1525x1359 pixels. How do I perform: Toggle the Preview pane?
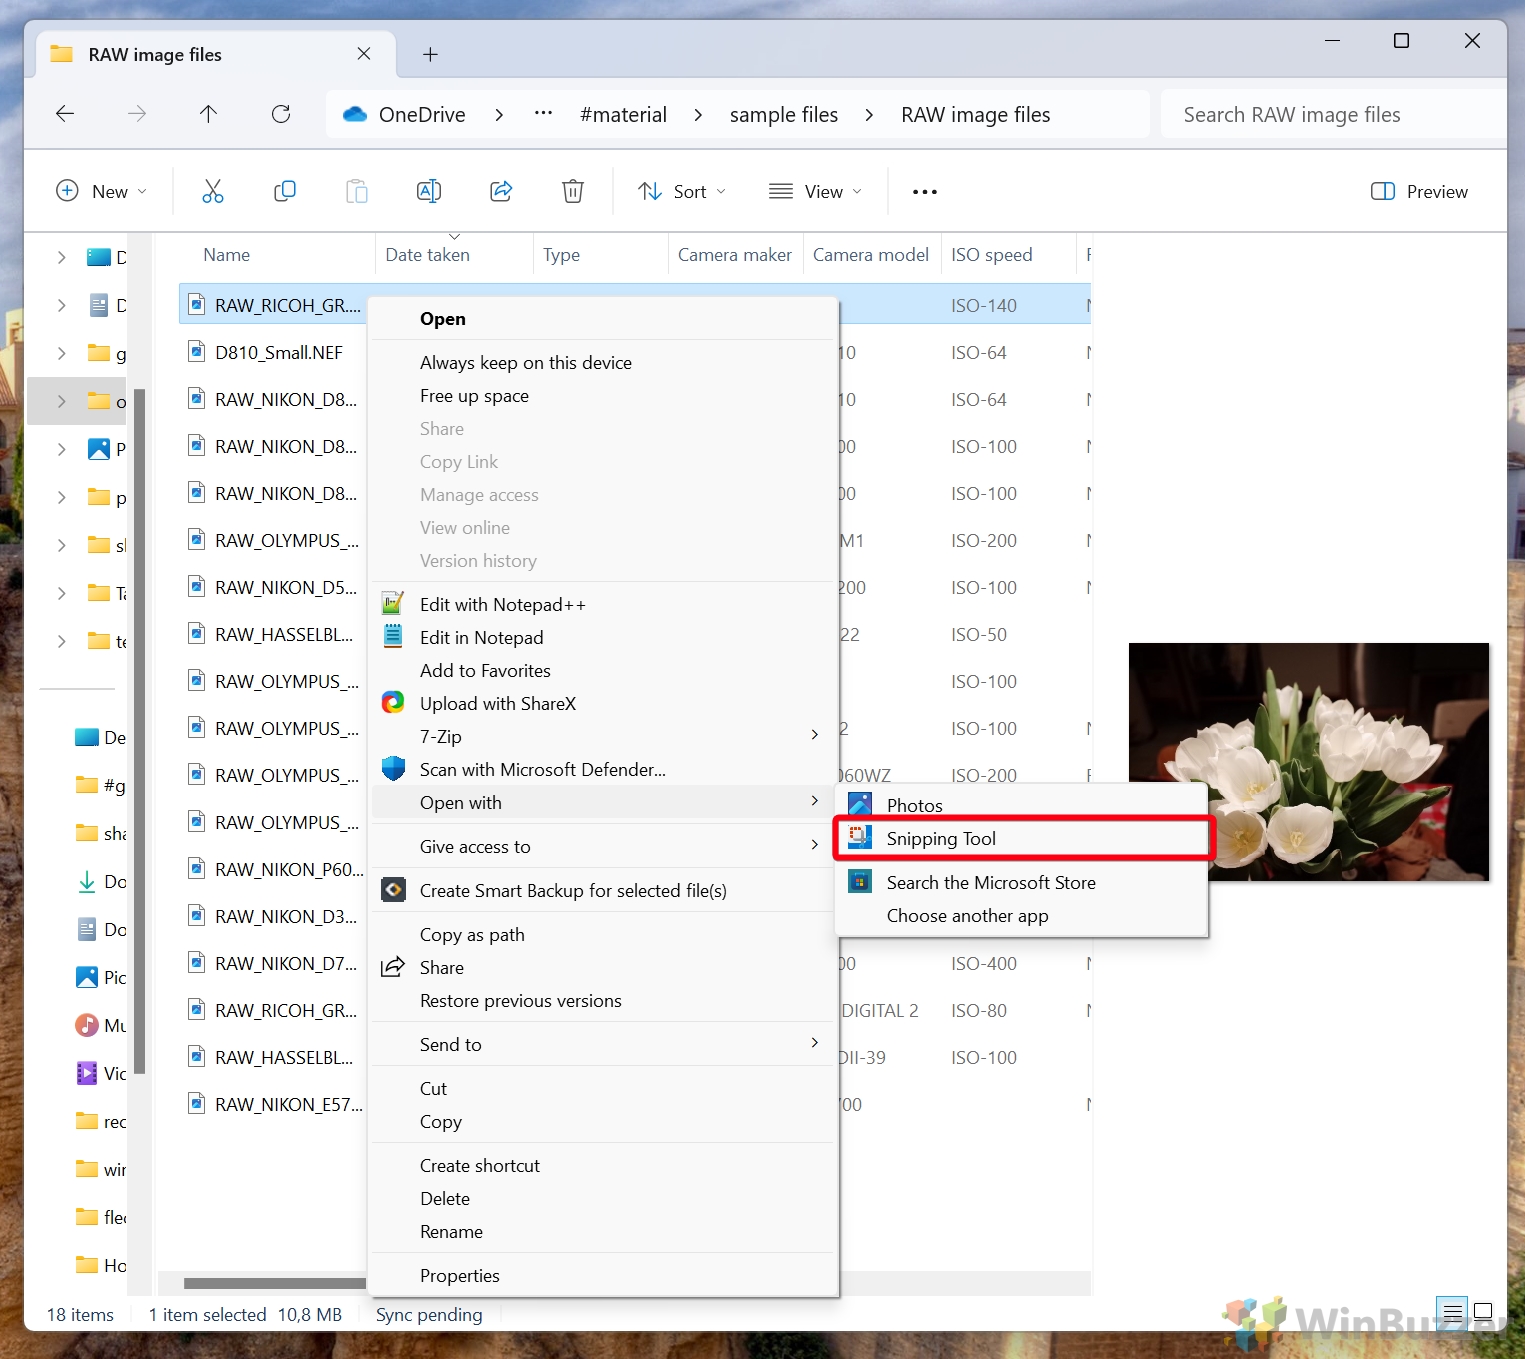[1419, 191]
